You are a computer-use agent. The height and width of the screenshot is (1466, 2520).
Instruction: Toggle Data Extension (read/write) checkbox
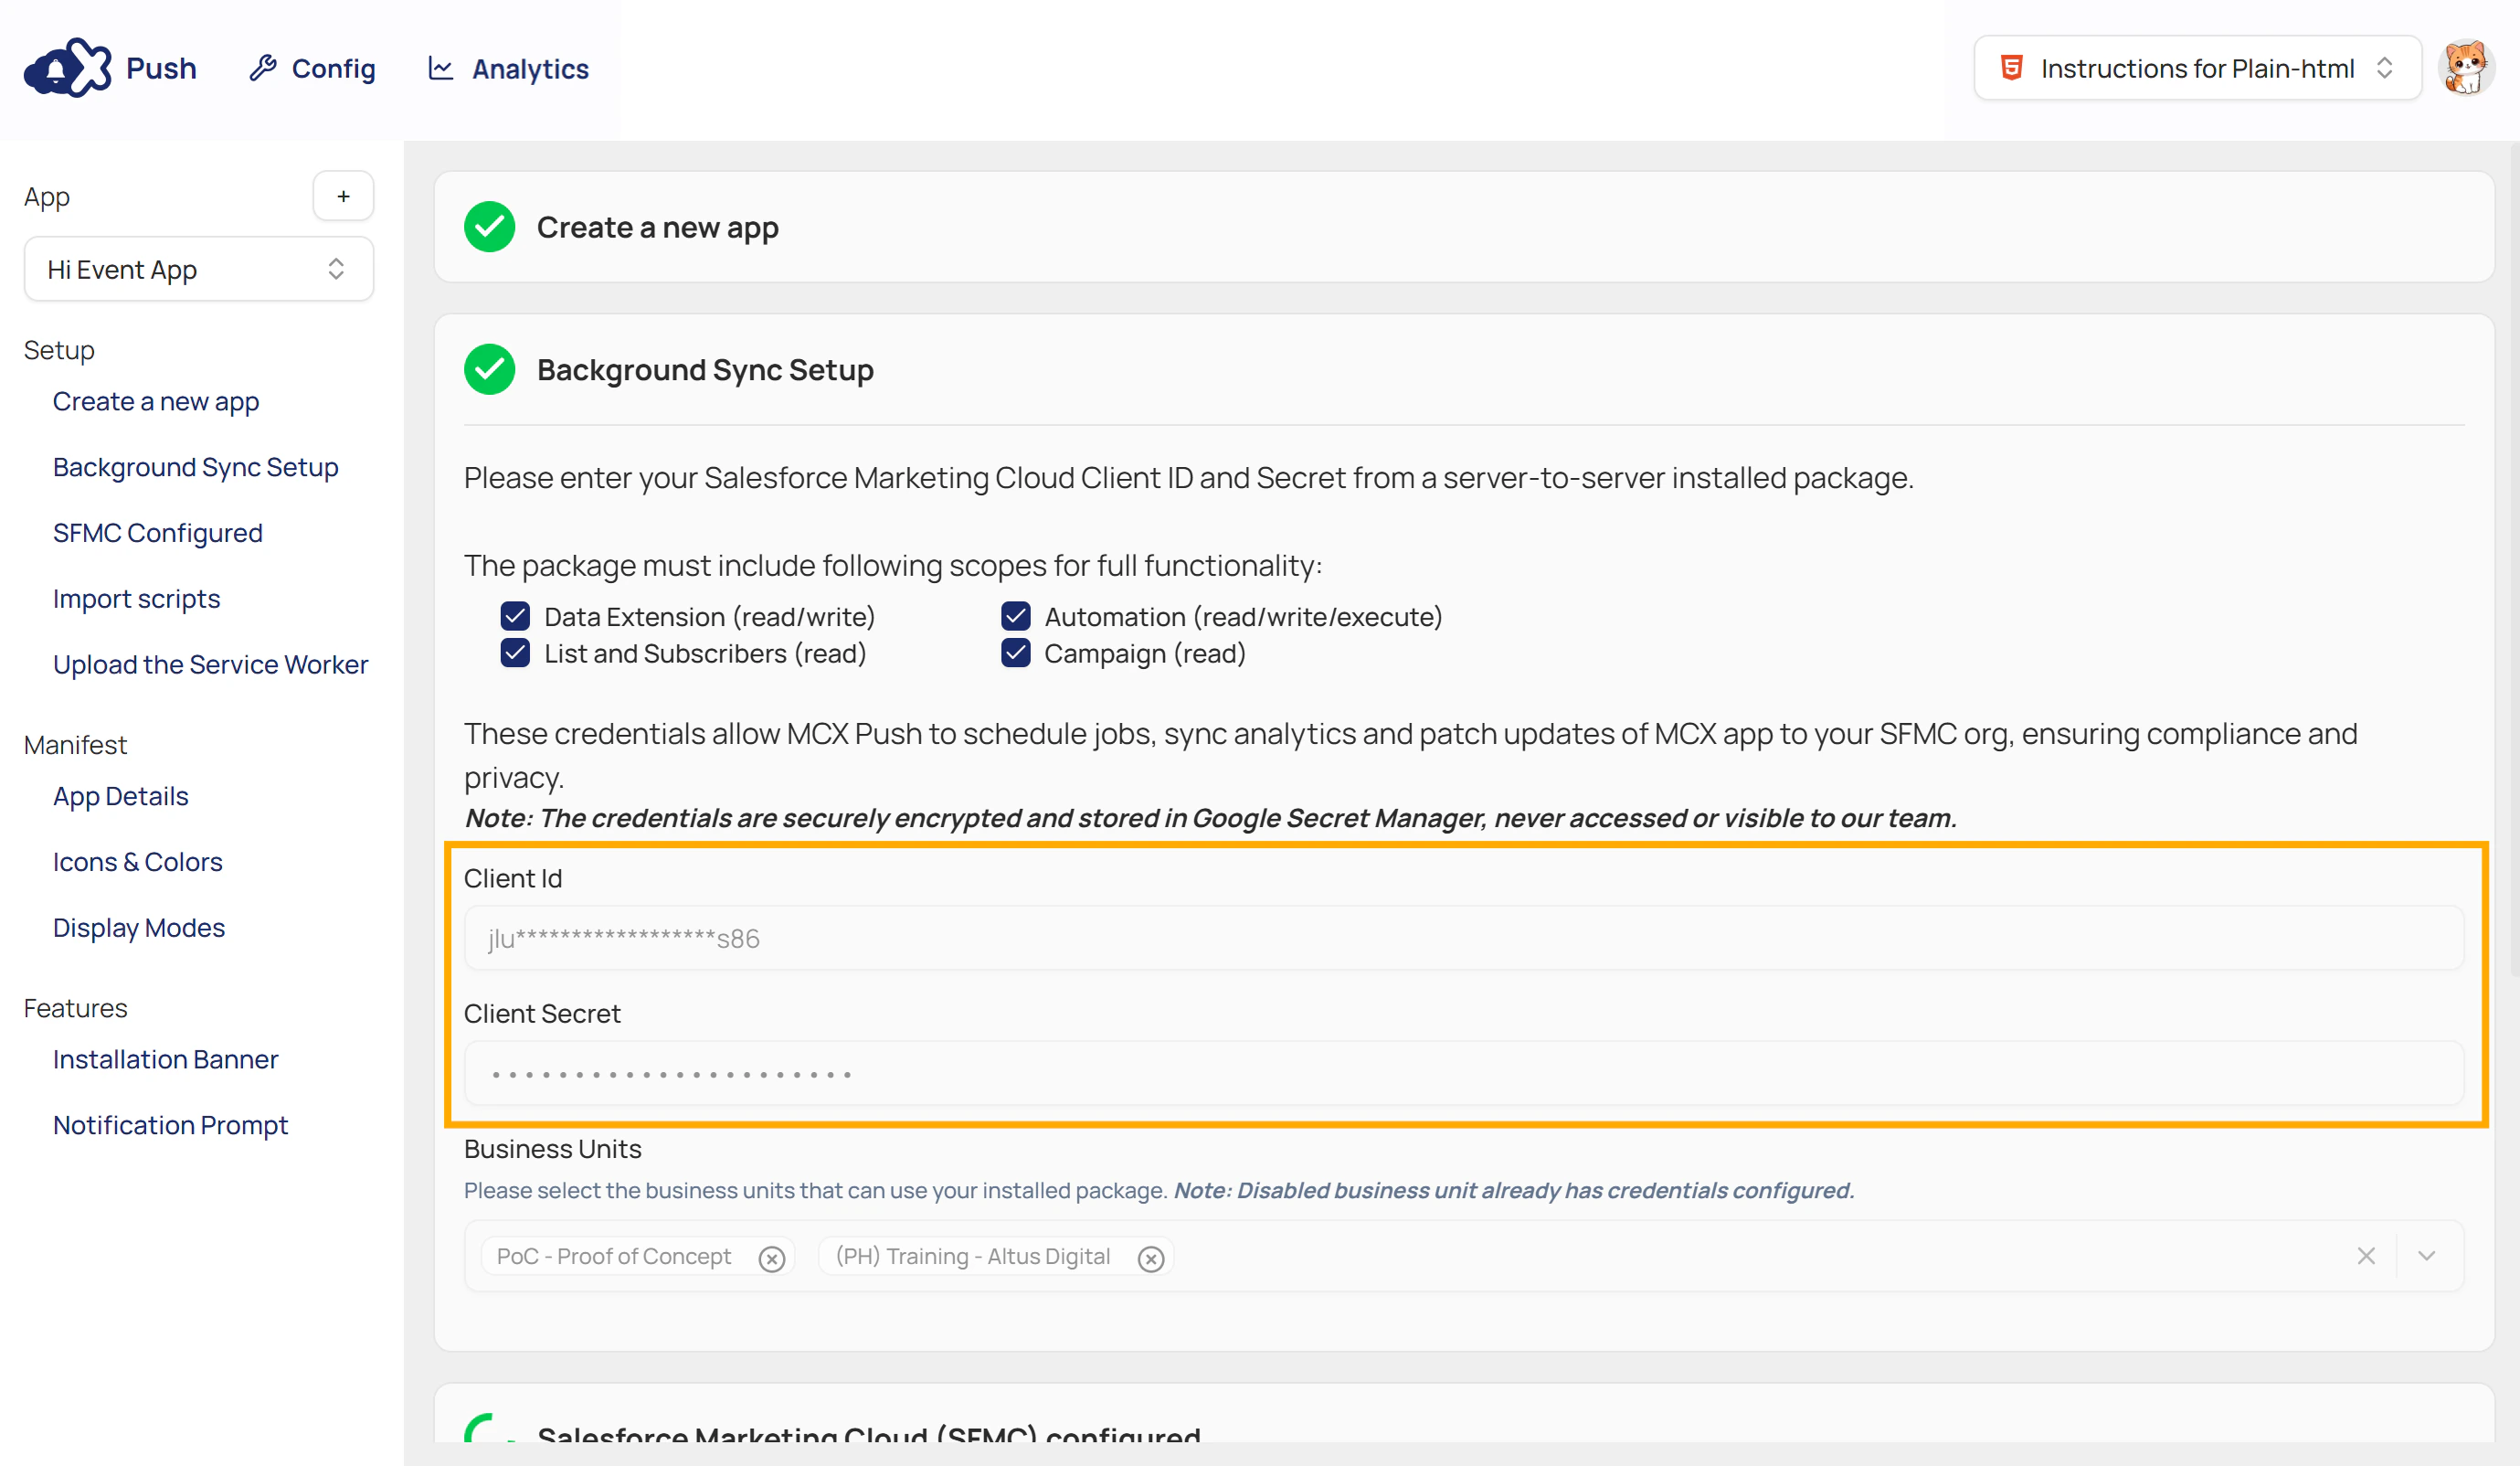point(515,616)
